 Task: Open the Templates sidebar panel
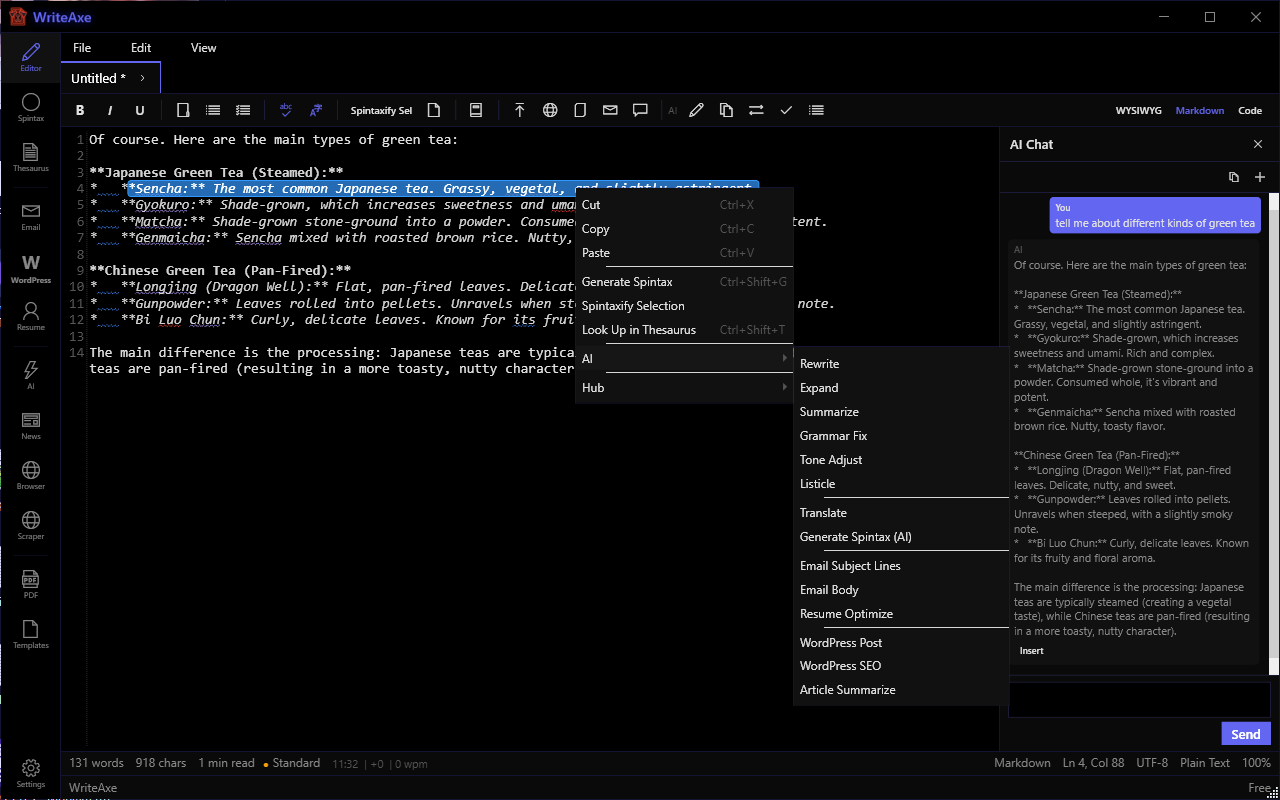(30, 632)
